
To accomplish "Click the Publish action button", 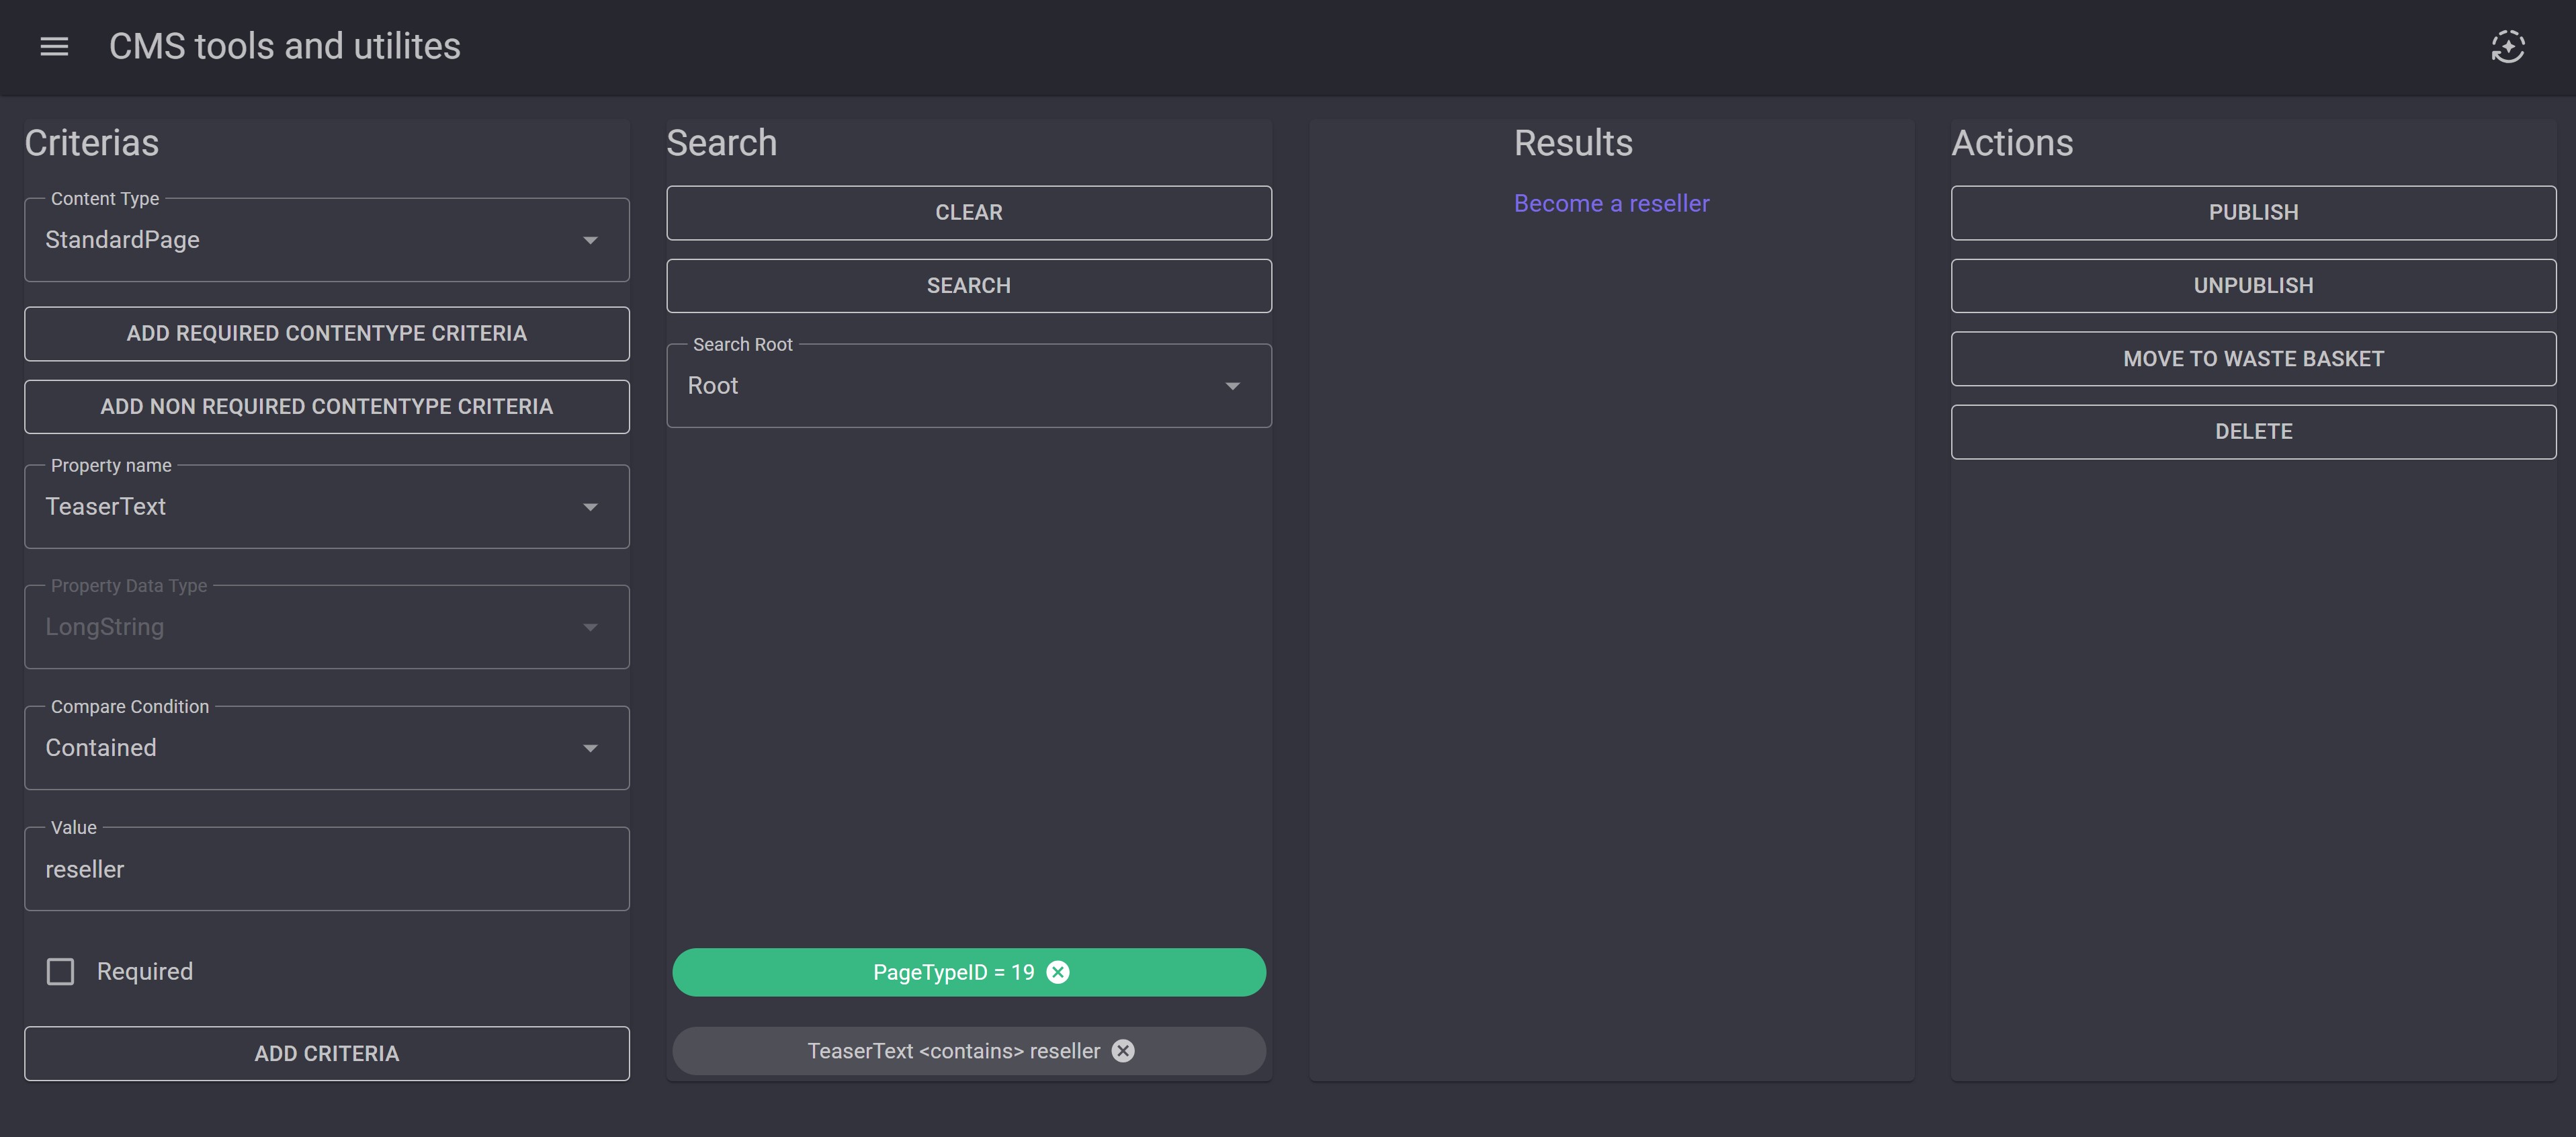I will click(2252, 213).
